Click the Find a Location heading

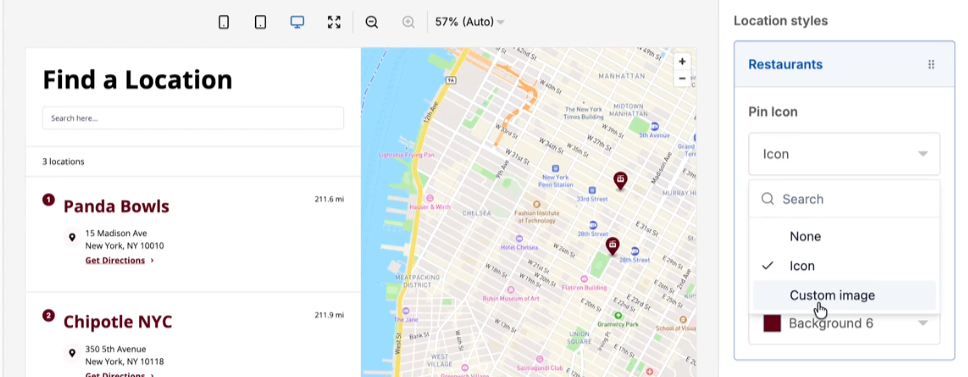(x=137, y=80)
